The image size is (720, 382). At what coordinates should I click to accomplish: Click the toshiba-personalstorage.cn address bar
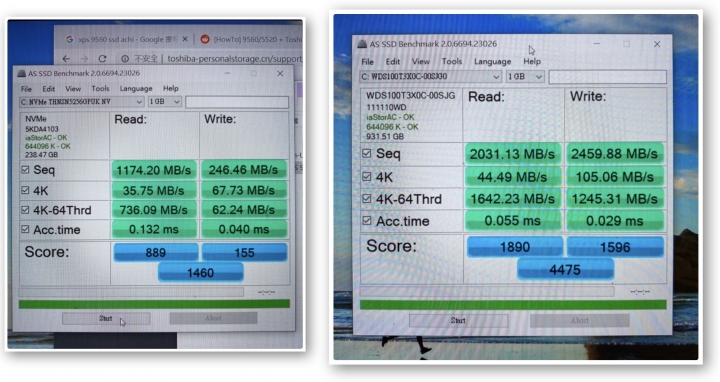234,59
